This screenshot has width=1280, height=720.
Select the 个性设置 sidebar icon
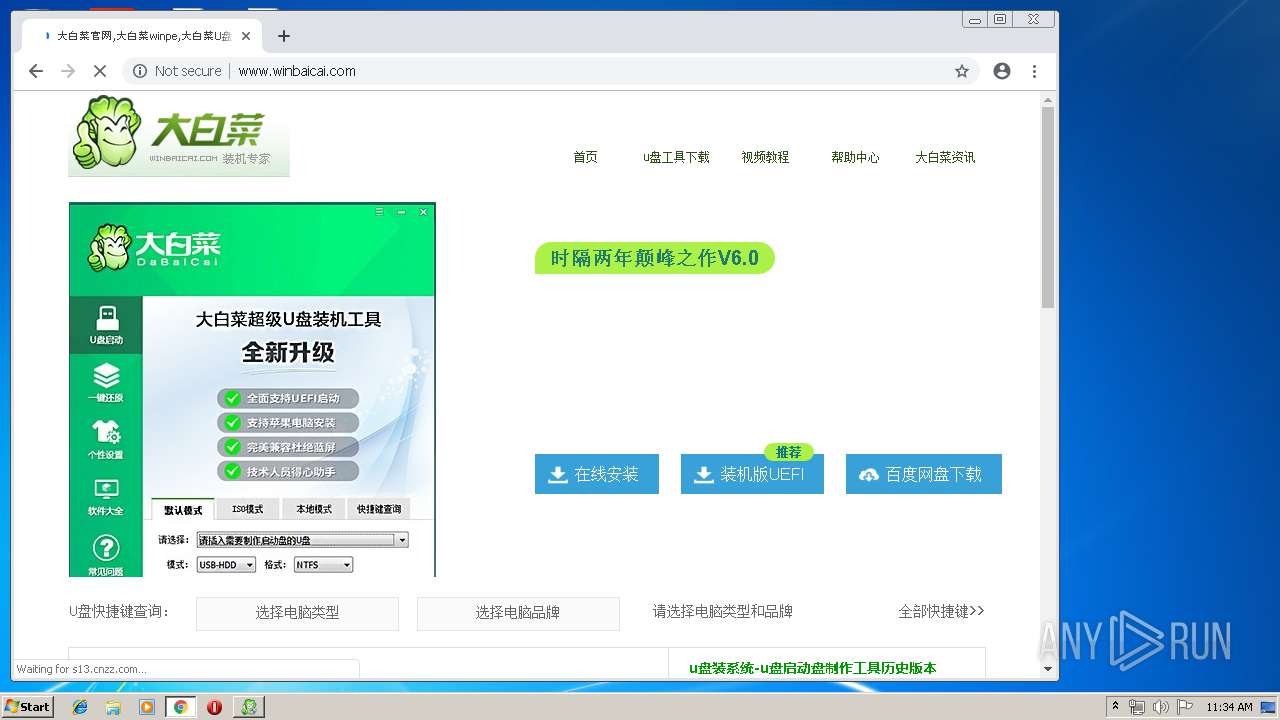[106, 440]
